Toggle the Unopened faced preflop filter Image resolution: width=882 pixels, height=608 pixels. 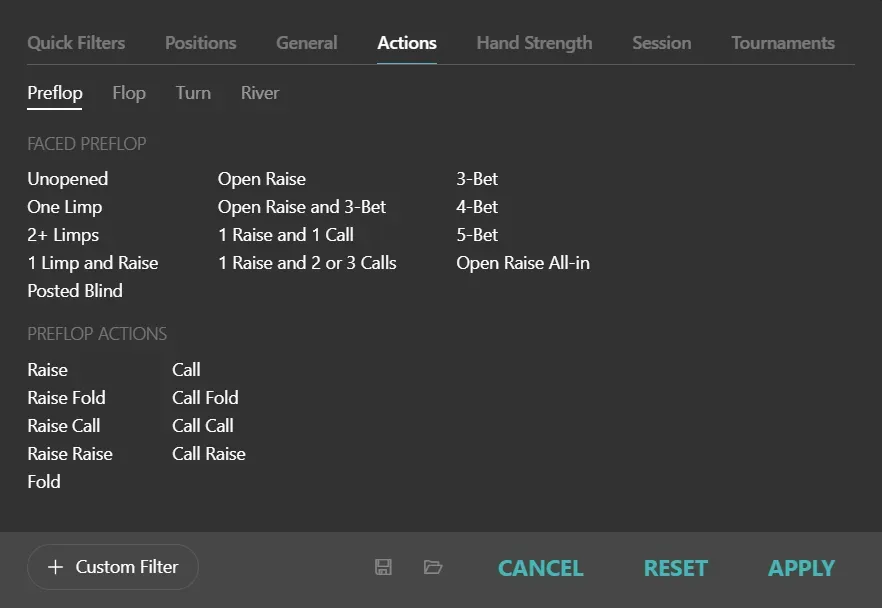68,179
